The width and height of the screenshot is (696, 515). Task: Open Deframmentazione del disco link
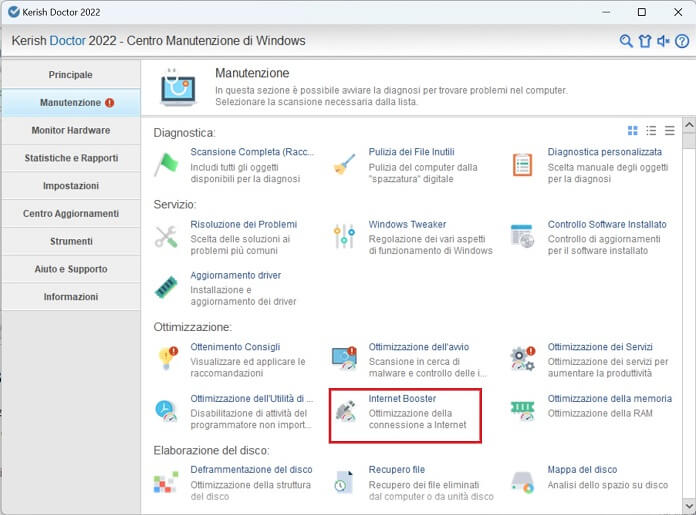[251, 470]
